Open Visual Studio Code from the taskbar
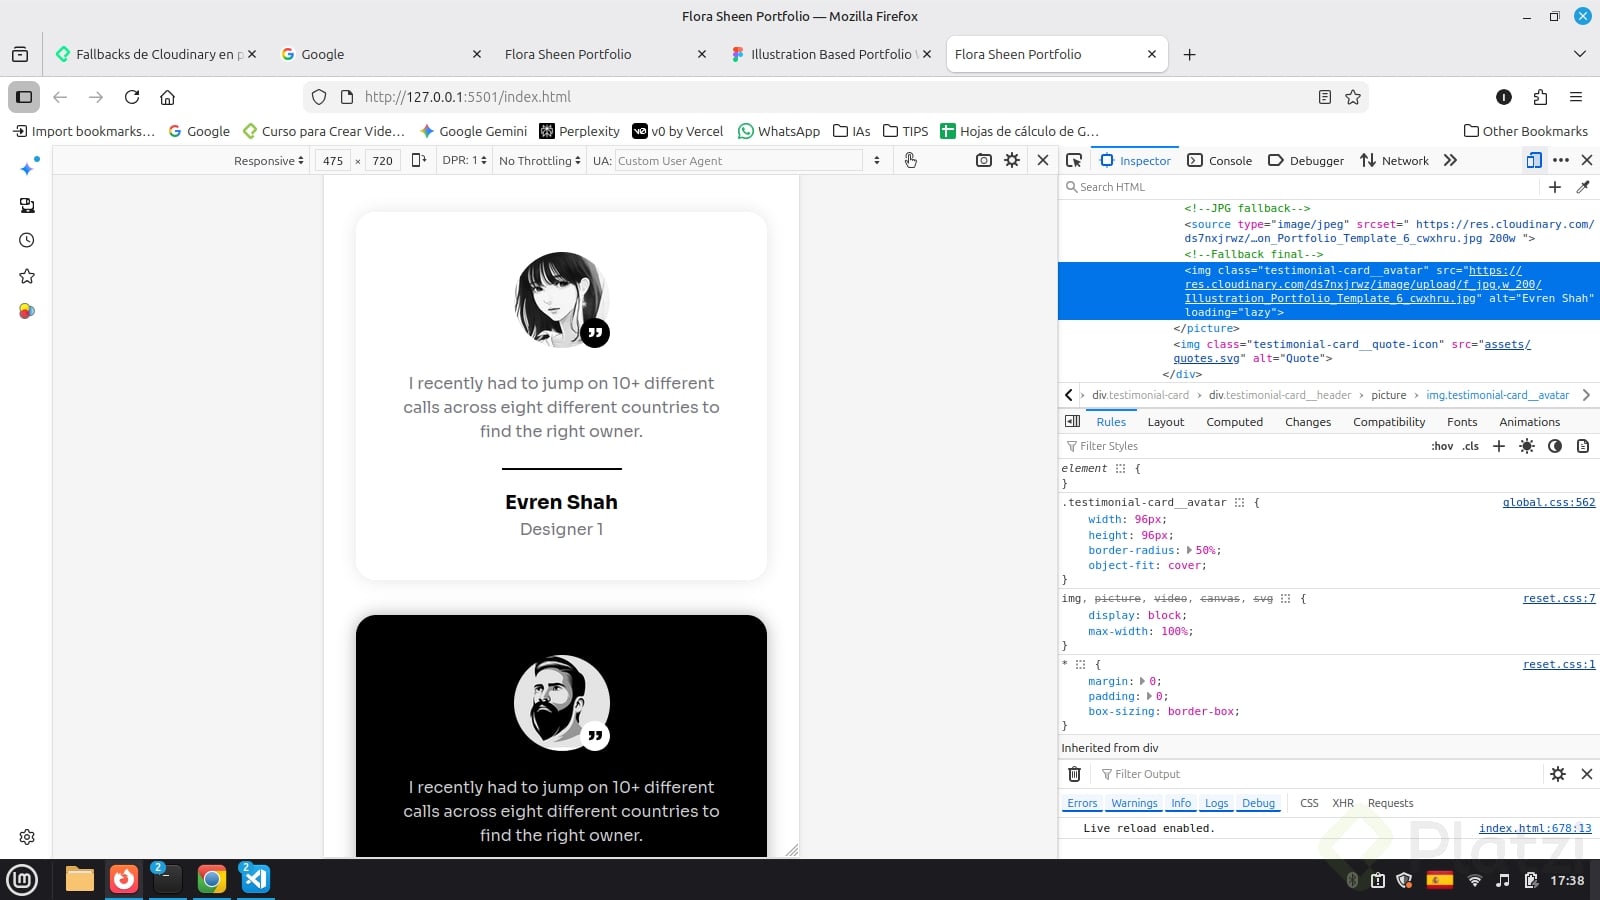Screen dimensions: 1600x900 [x=255, y=879]
